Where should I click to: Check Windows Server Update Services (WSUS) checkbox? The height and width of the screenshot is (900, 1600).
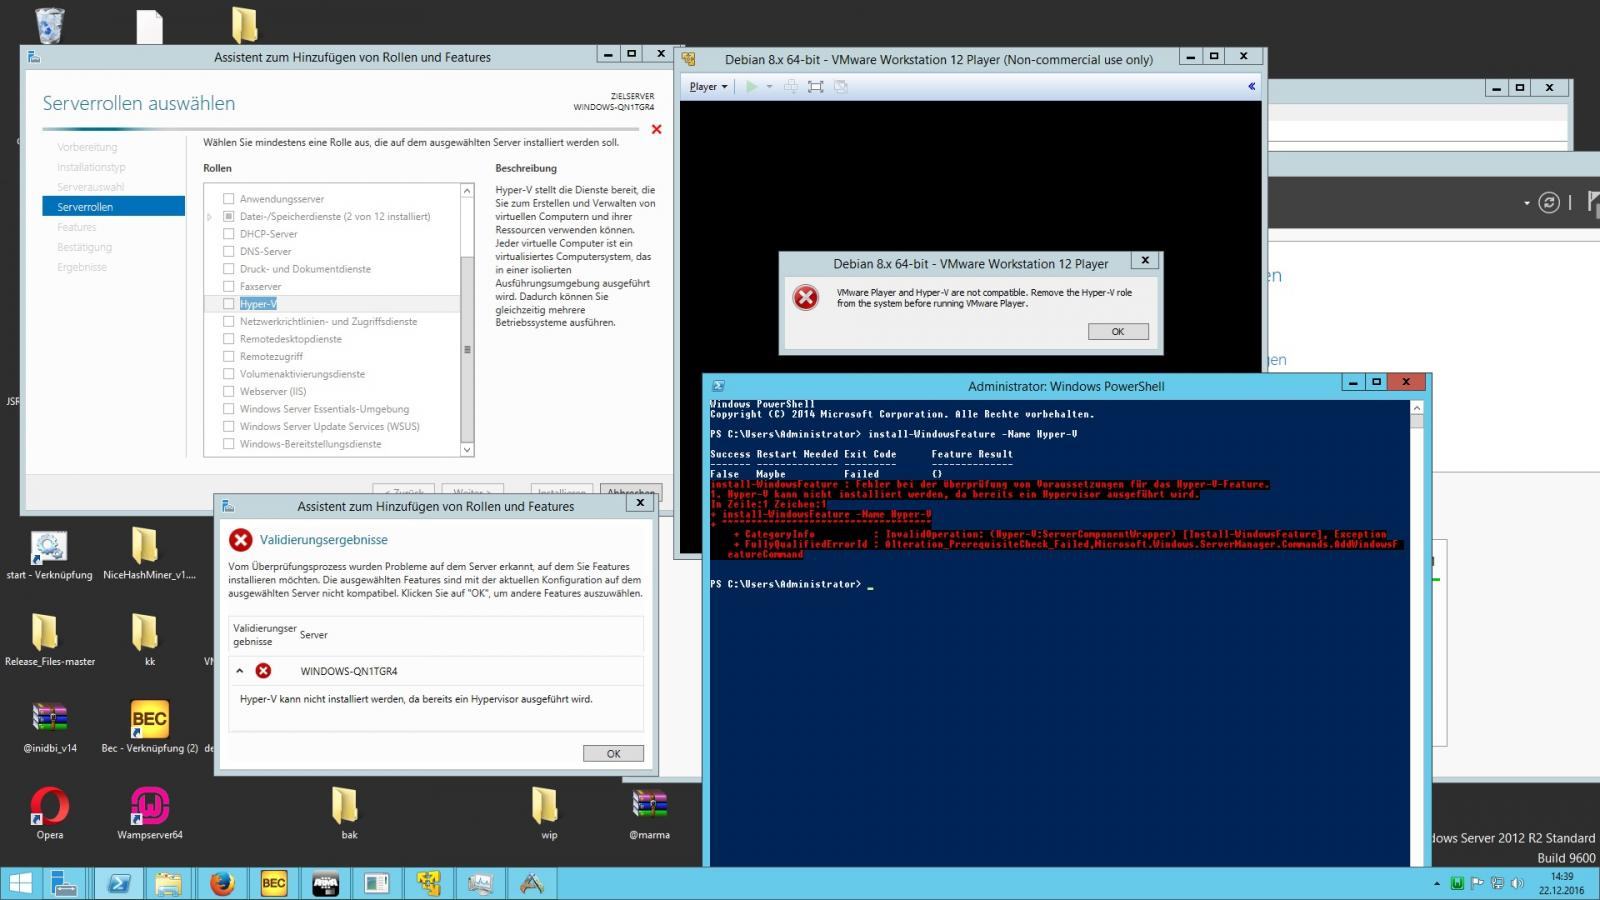pyautogui.click(x=229, y=426)
